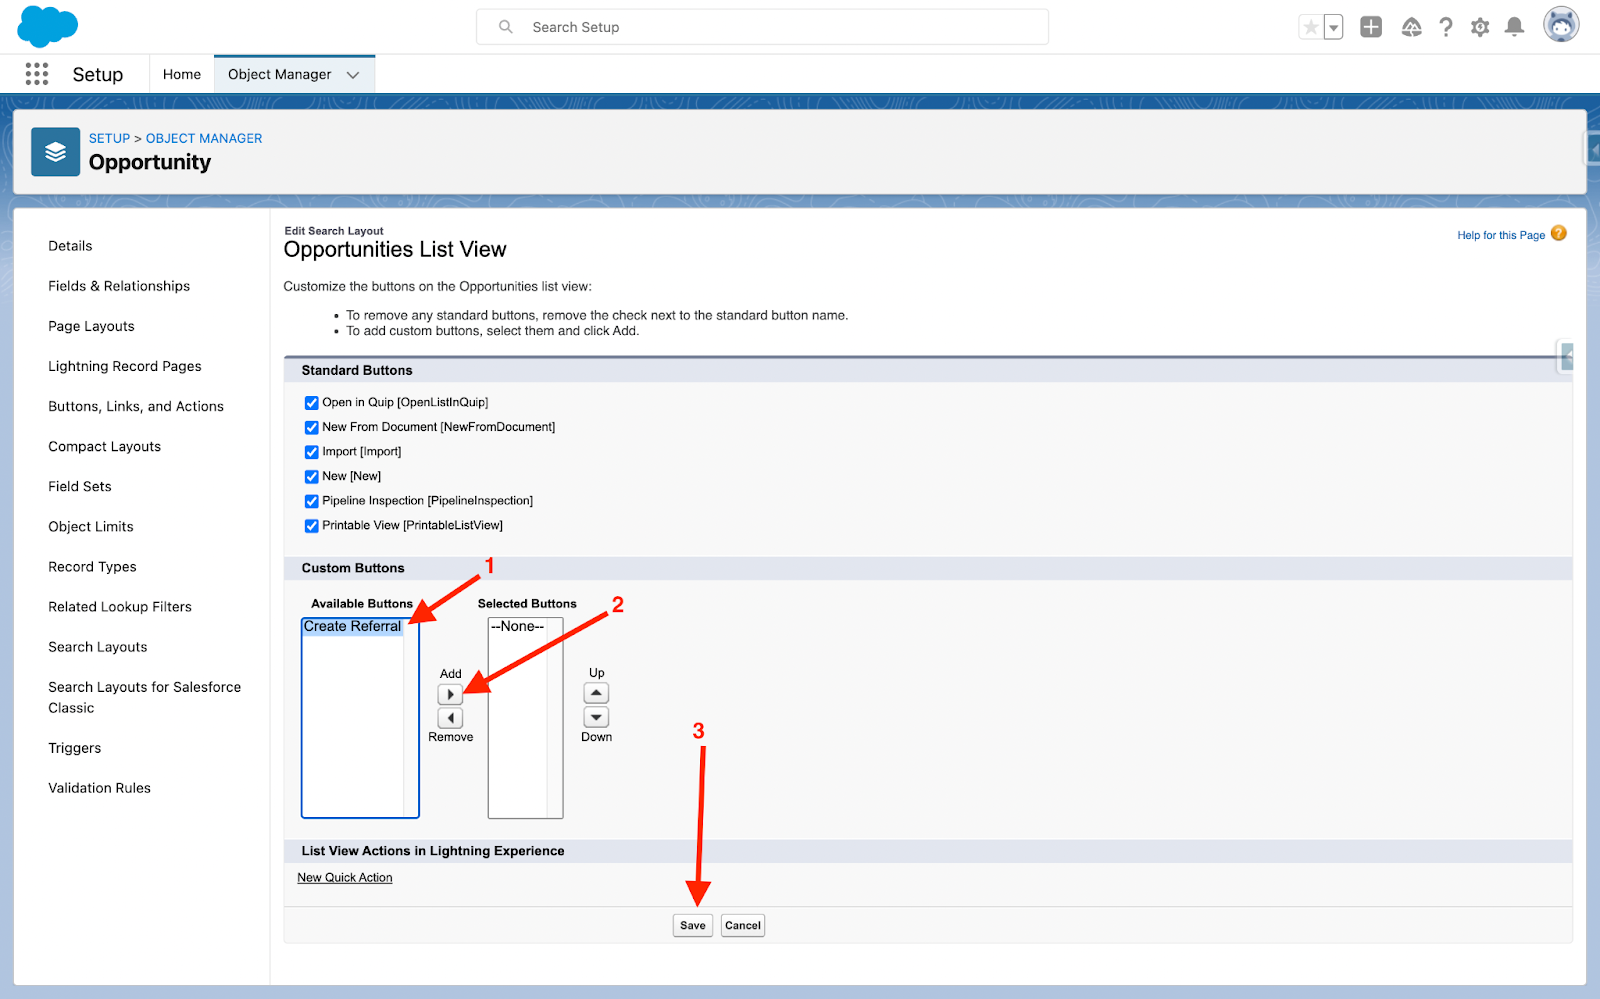Image resolution: width=1600 pixels, height=999 pixels.
Task: Open the App Launcher grid icon
Action: pos(37,74)
